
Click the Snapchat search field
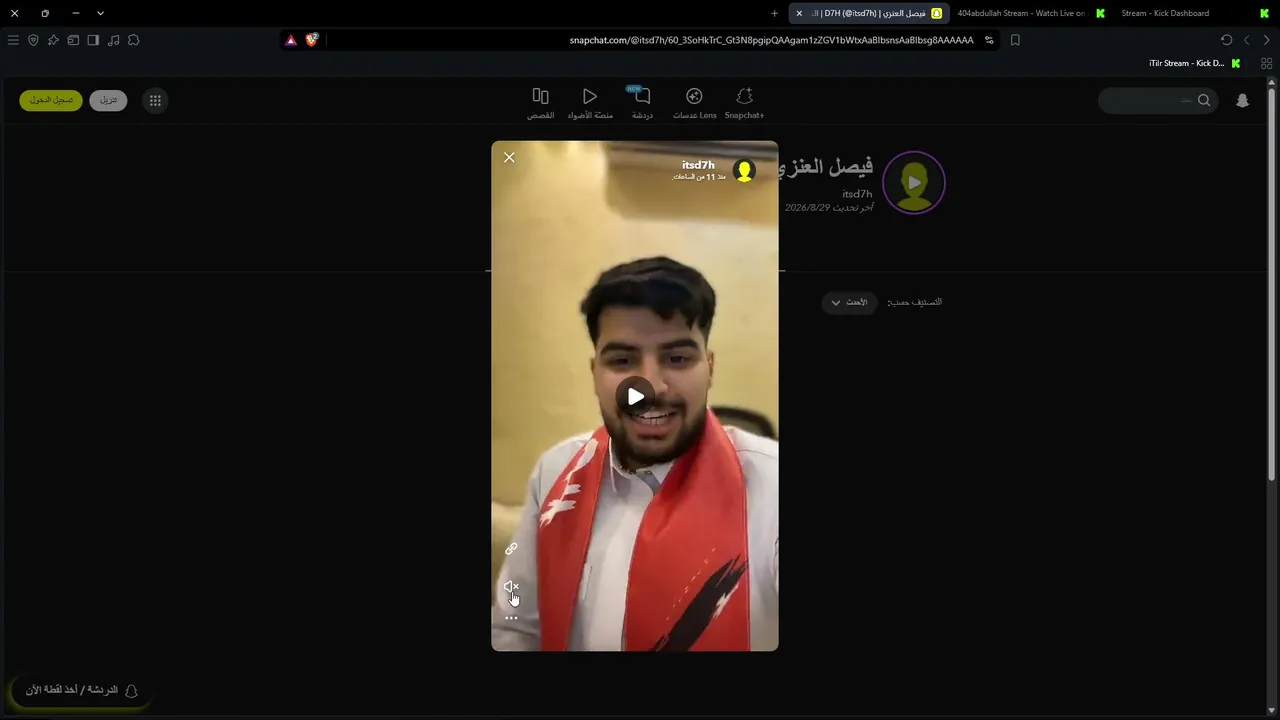point(1158,100)
